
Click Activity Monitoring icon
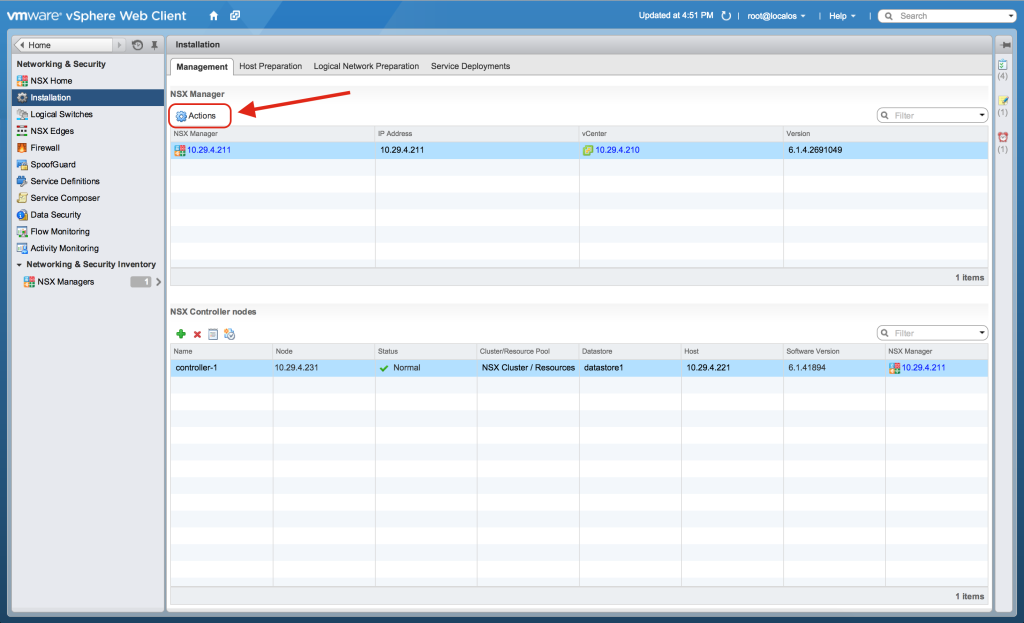tap(22, 248)
